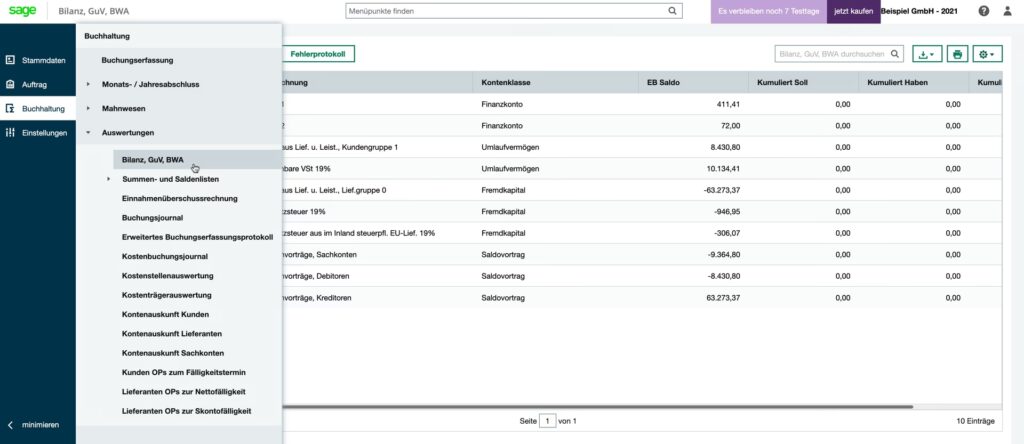This screenshot has height=444, width=1024.
Task: Select the Buchhaltung sidebar icon
Action: (x=10, y=108)
